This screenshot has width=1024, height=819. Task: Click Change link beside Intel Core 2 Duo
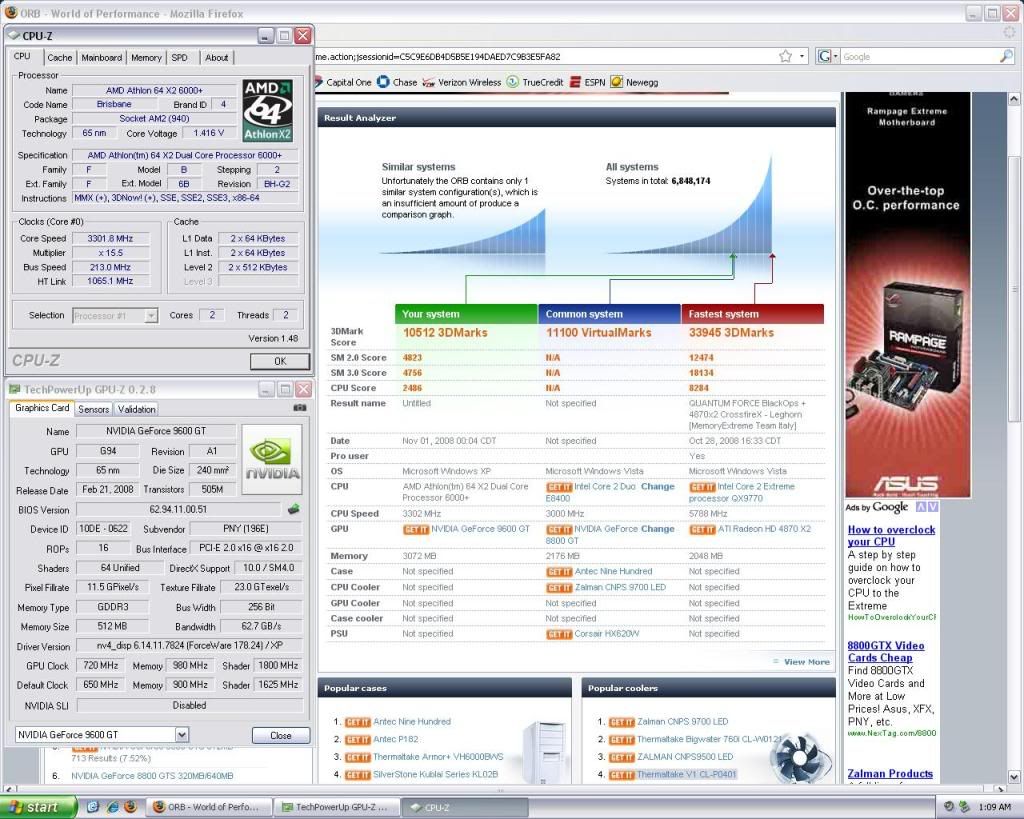tap(658, 487)
